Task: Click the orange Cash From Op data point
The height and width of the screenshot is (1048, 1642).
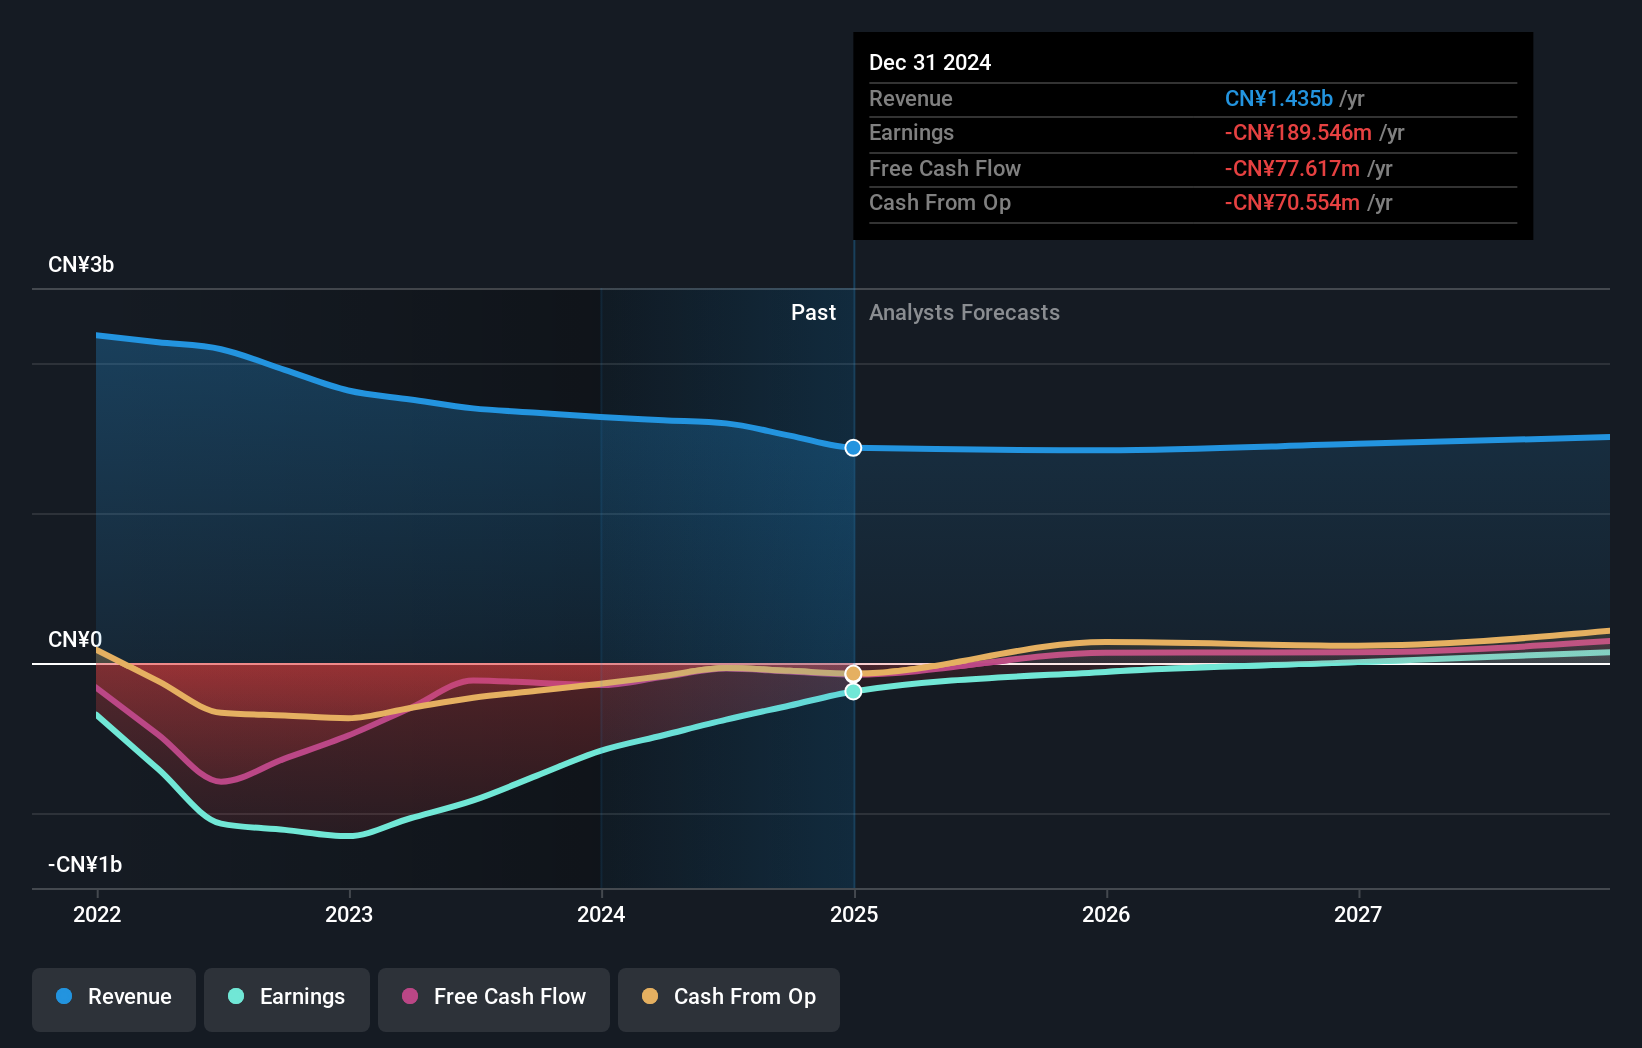Action: (x=853, y=674)
